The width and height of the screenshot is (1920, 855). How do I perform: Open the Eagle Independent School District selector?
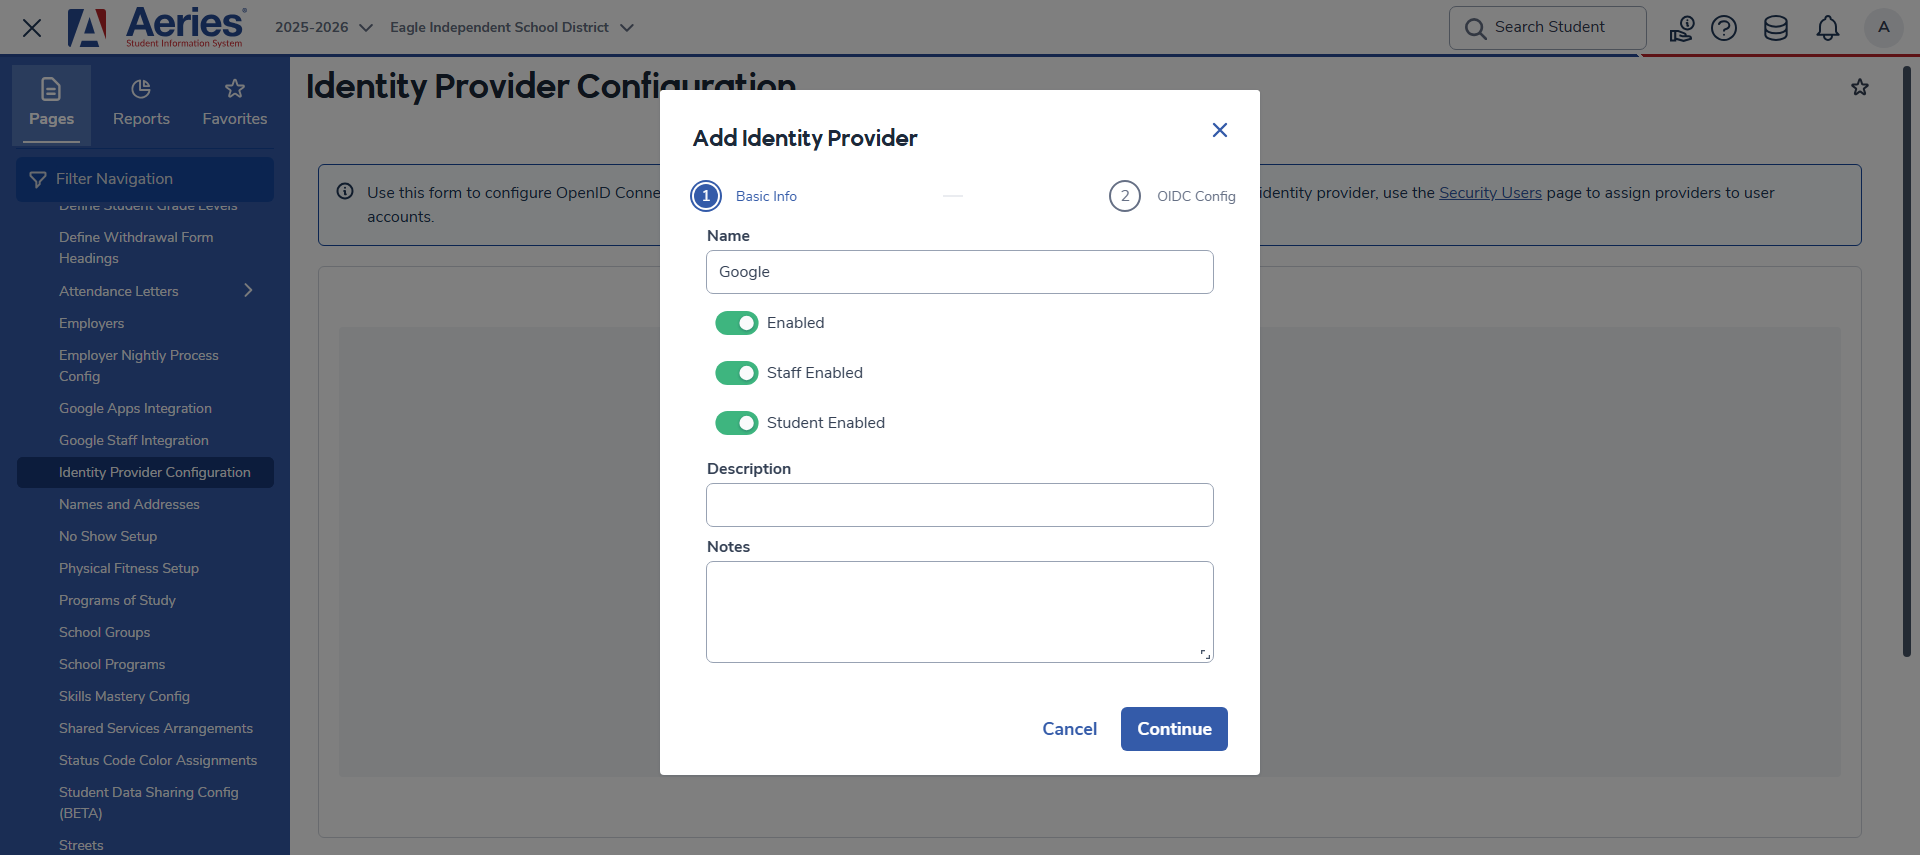512,27
